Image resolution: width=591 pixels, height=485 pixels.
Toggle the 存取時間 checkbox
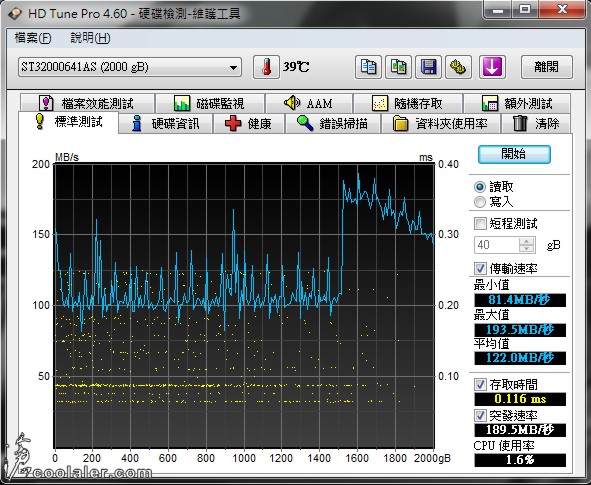pos(480,384)
